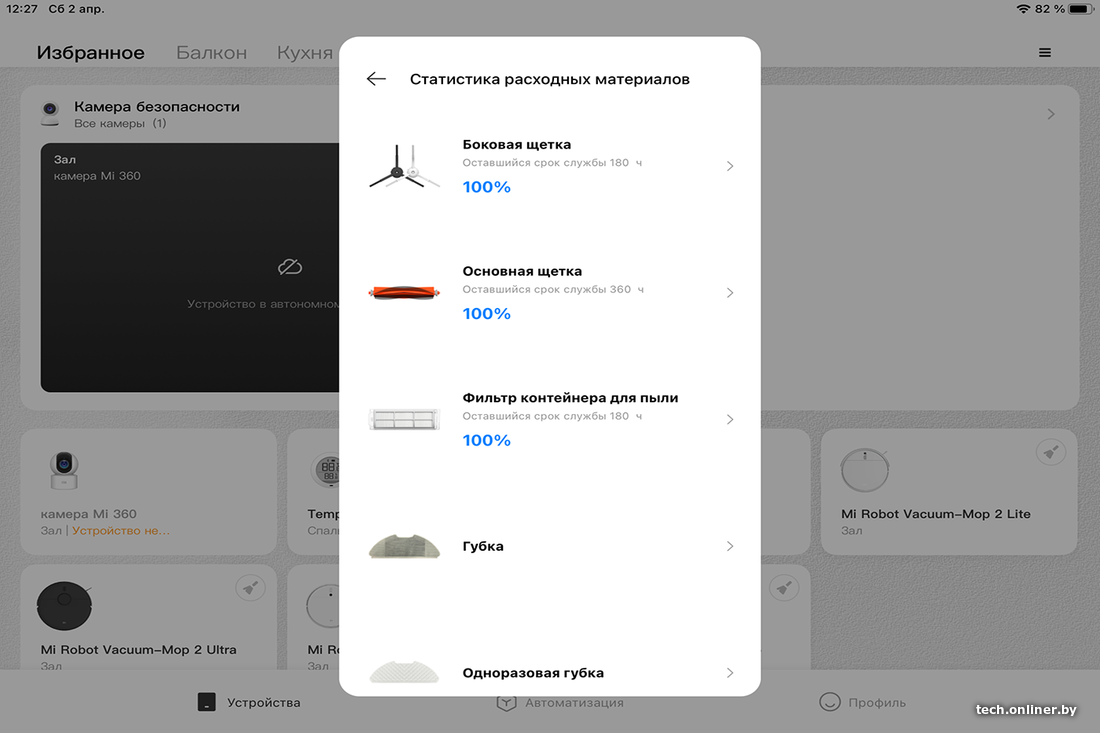The height and width of the screenshot is (733, 1100).
Task: Expand the Губка row chevron
Action: tap(730, 546)
